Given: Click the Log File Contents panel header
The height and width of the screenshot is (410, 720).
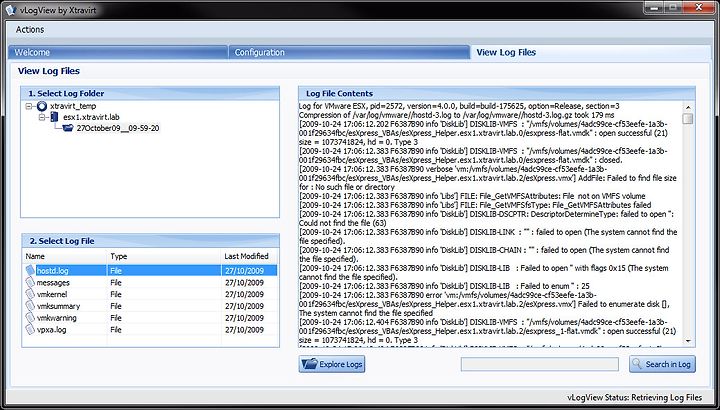Looking at the screenshot, I should click(x=496, y=93).
